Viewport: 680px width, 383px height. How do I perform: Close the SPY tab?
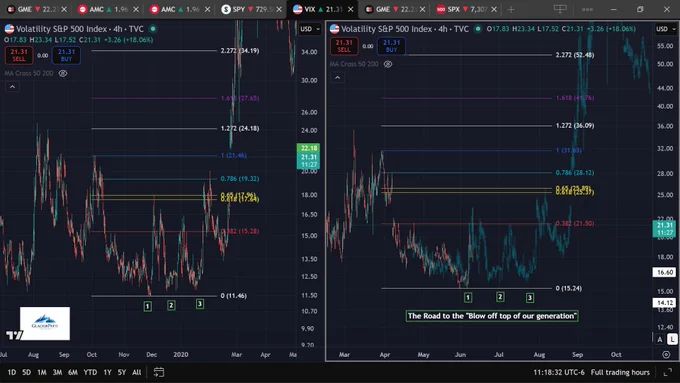pyautogui.click(x=279, y=9)
